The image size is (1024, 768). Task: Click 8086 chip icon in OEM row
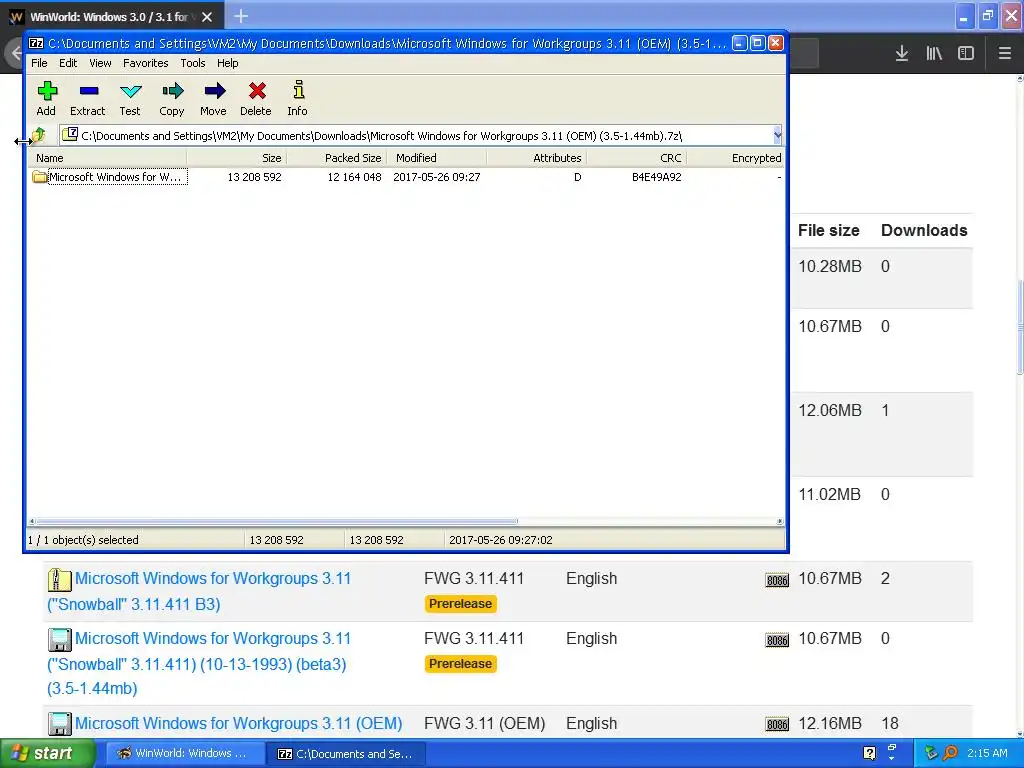776,724
